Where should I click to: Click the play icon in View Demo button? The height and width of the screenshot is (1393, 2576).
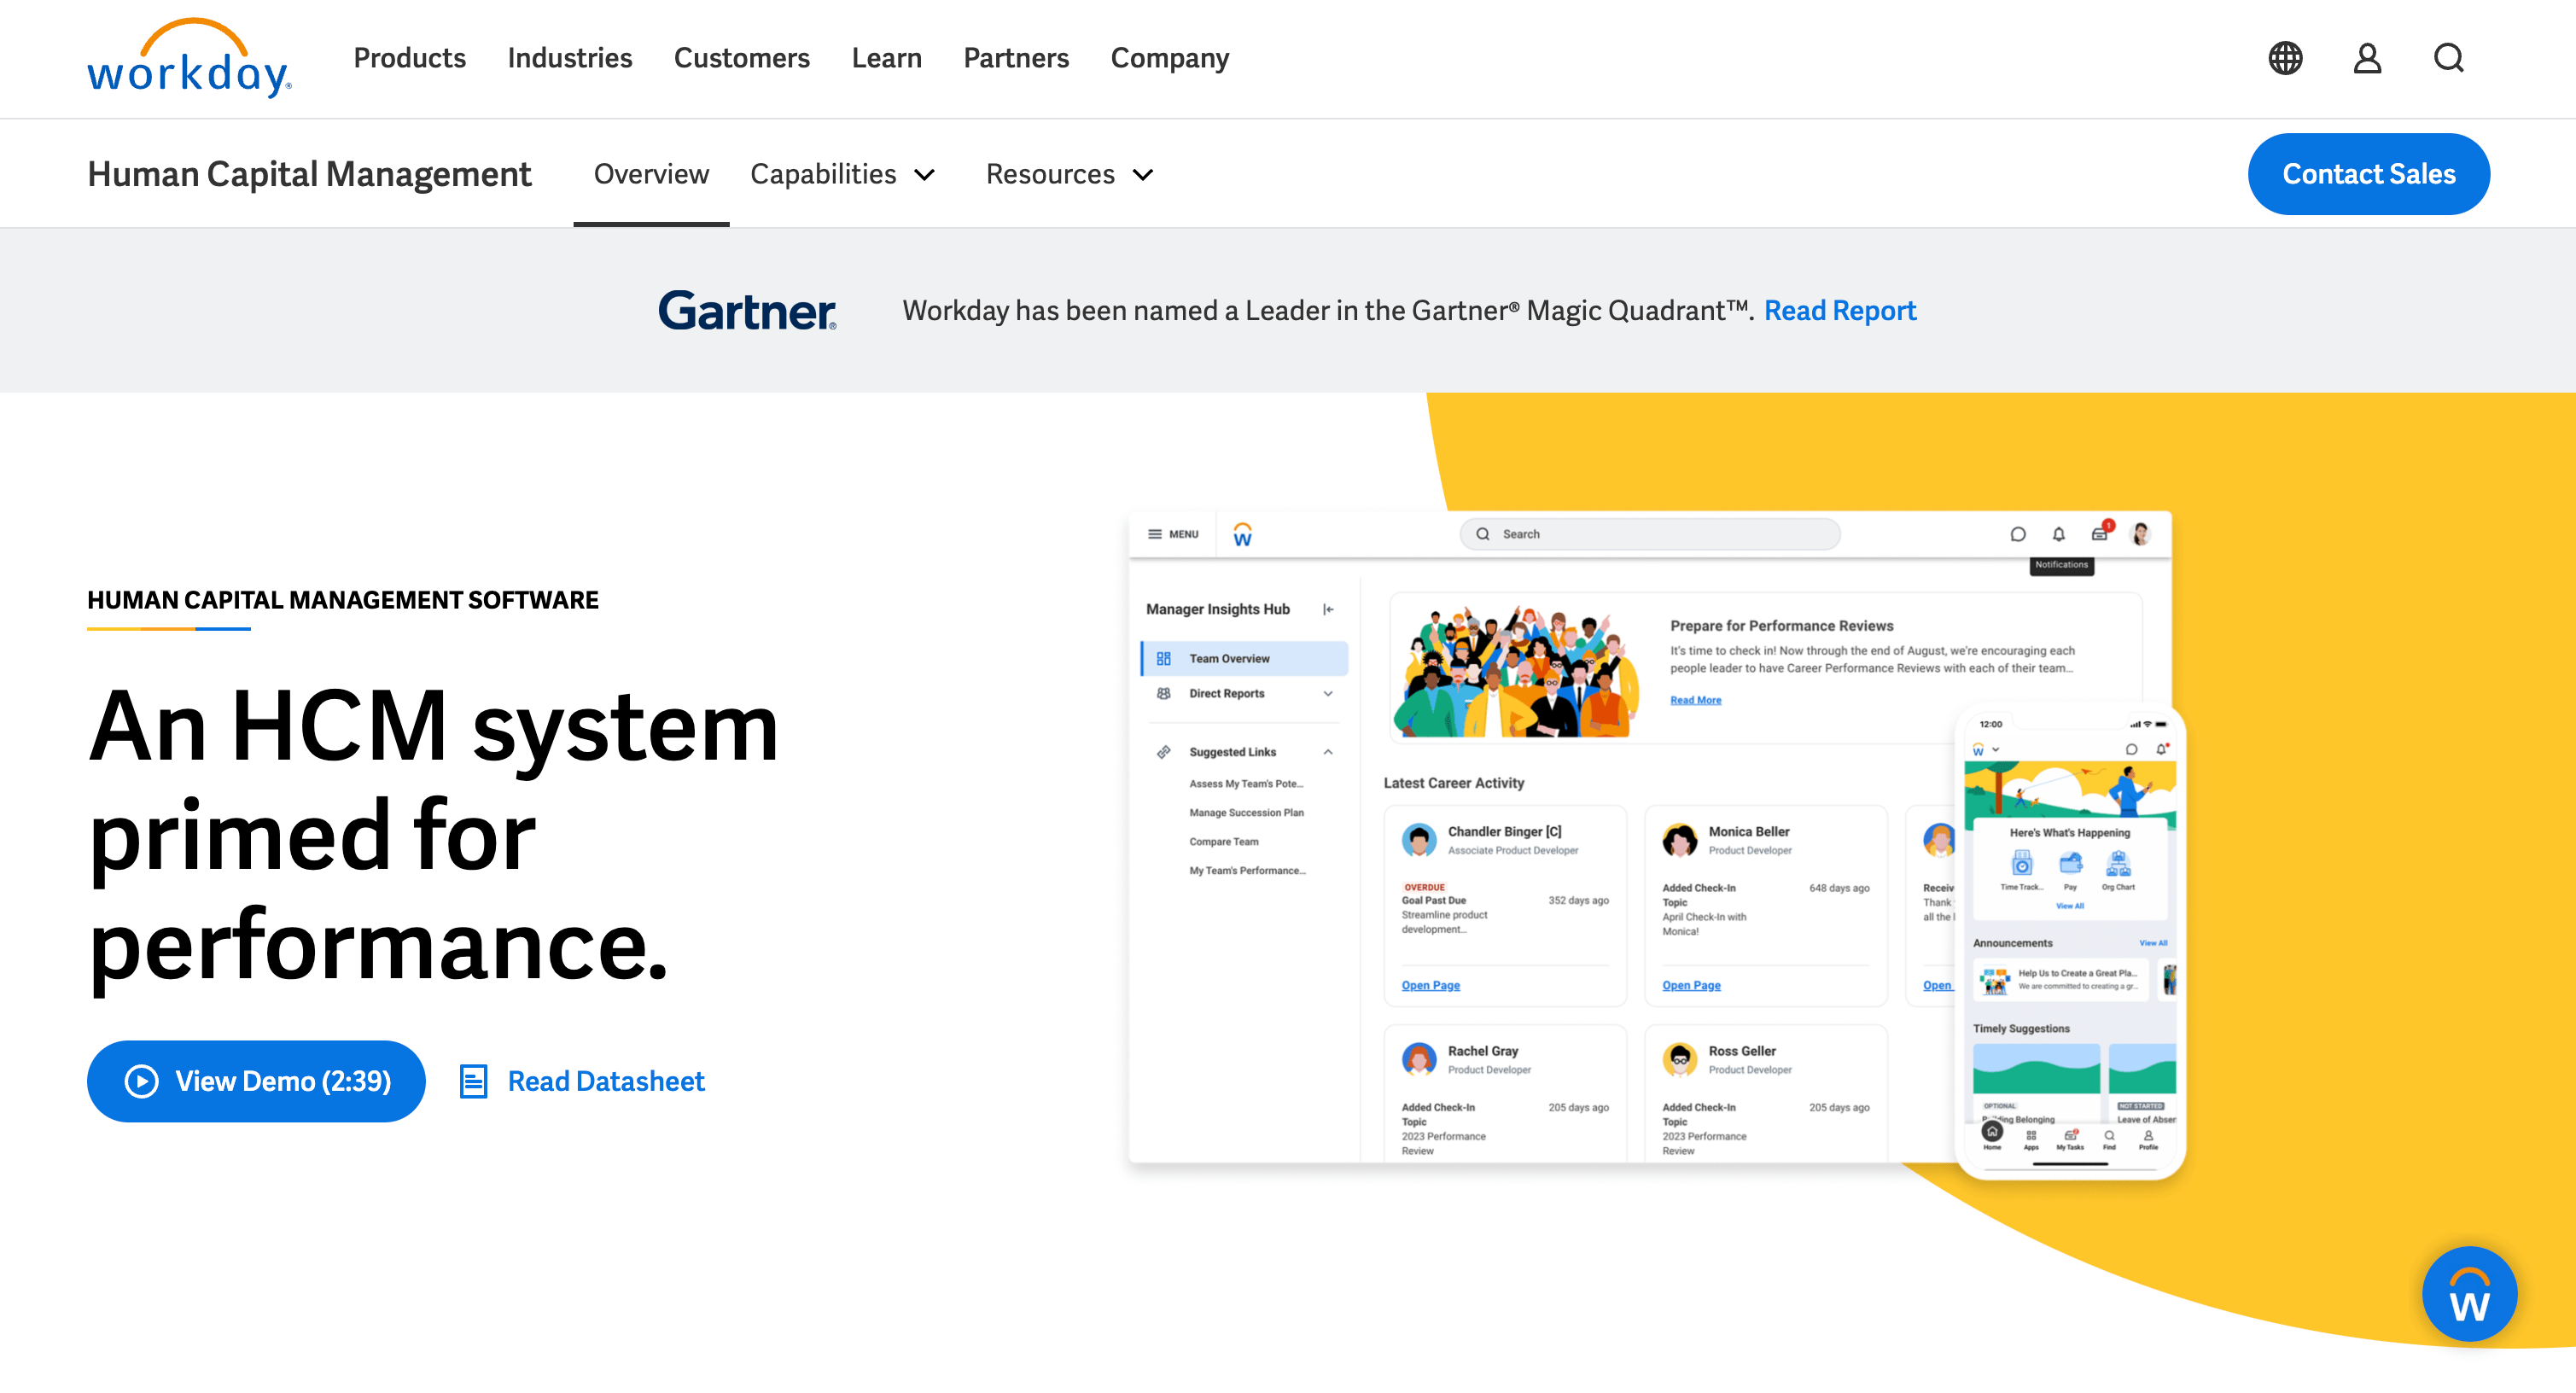tap(141, 1081)
